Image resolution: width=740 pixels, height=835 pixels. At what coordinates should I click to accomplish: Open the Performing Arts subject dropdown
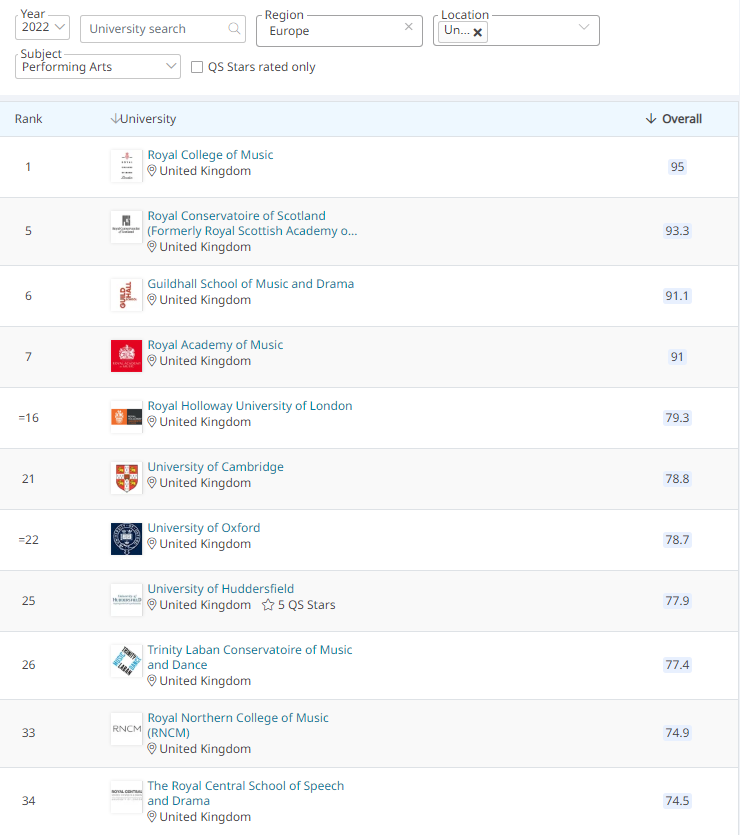tap(98, 67)
